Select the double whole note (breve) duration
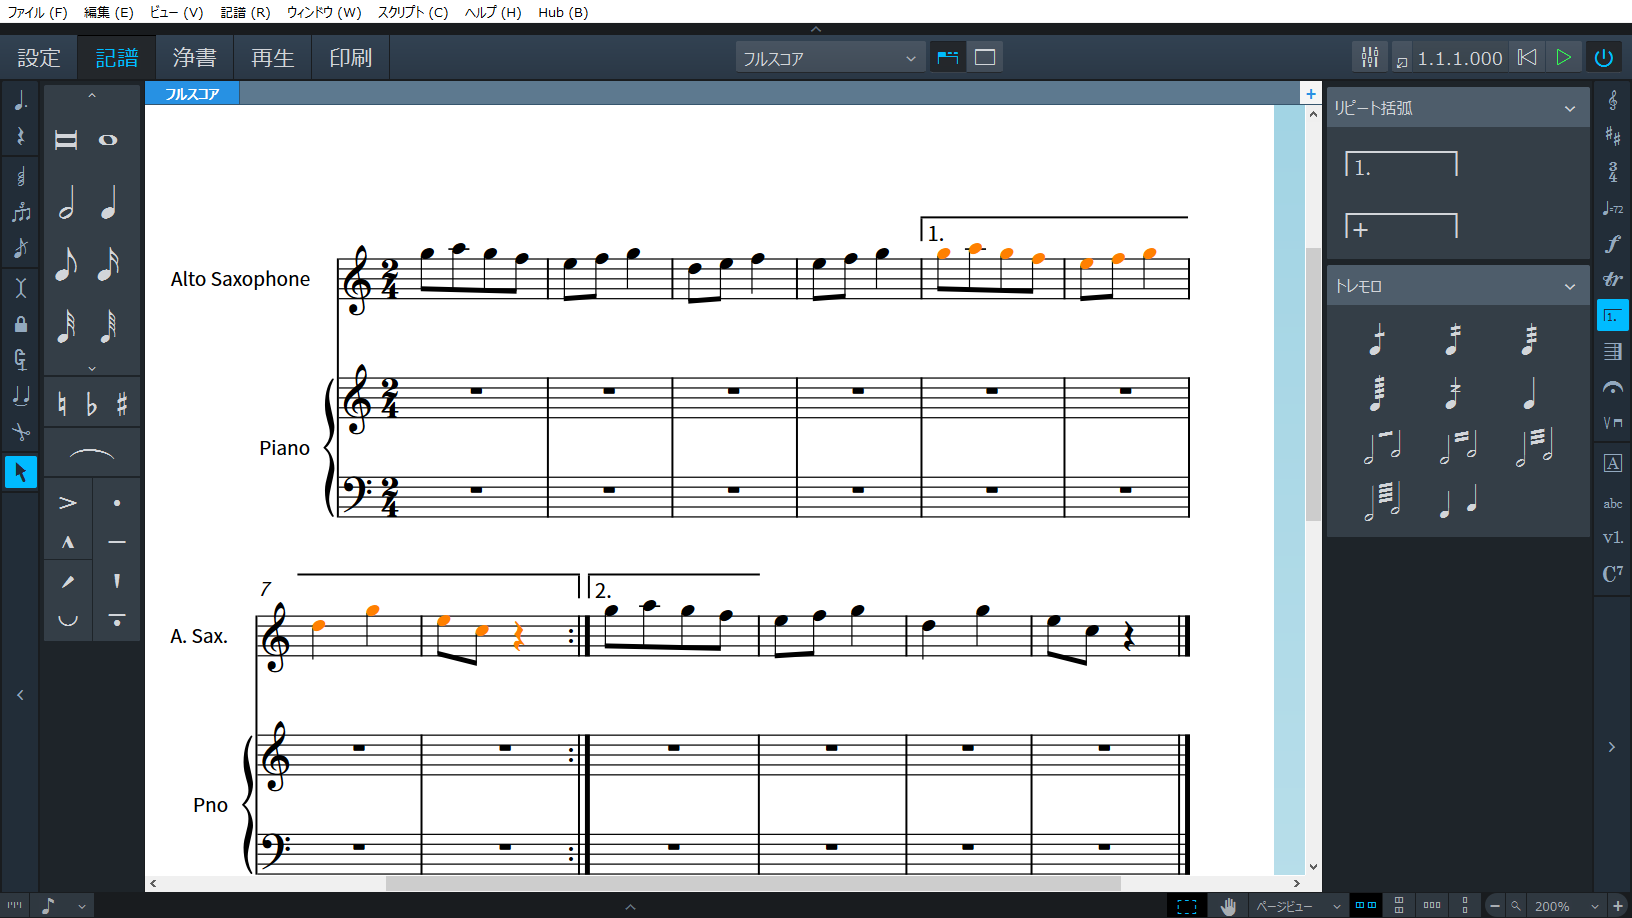The image size is (1632, 918). [66, 140]
